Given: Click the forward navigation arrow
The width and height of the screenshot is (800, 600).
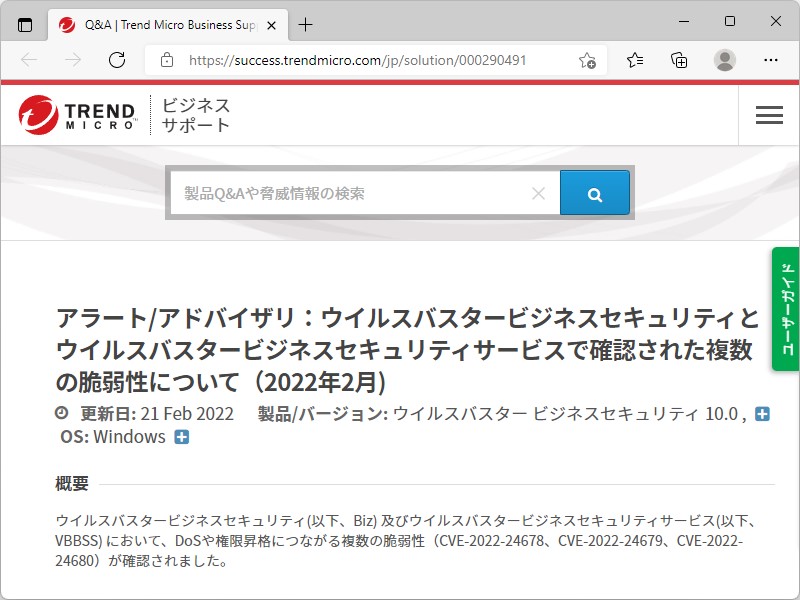Looking at the screenshot, I should click(72, 60).
